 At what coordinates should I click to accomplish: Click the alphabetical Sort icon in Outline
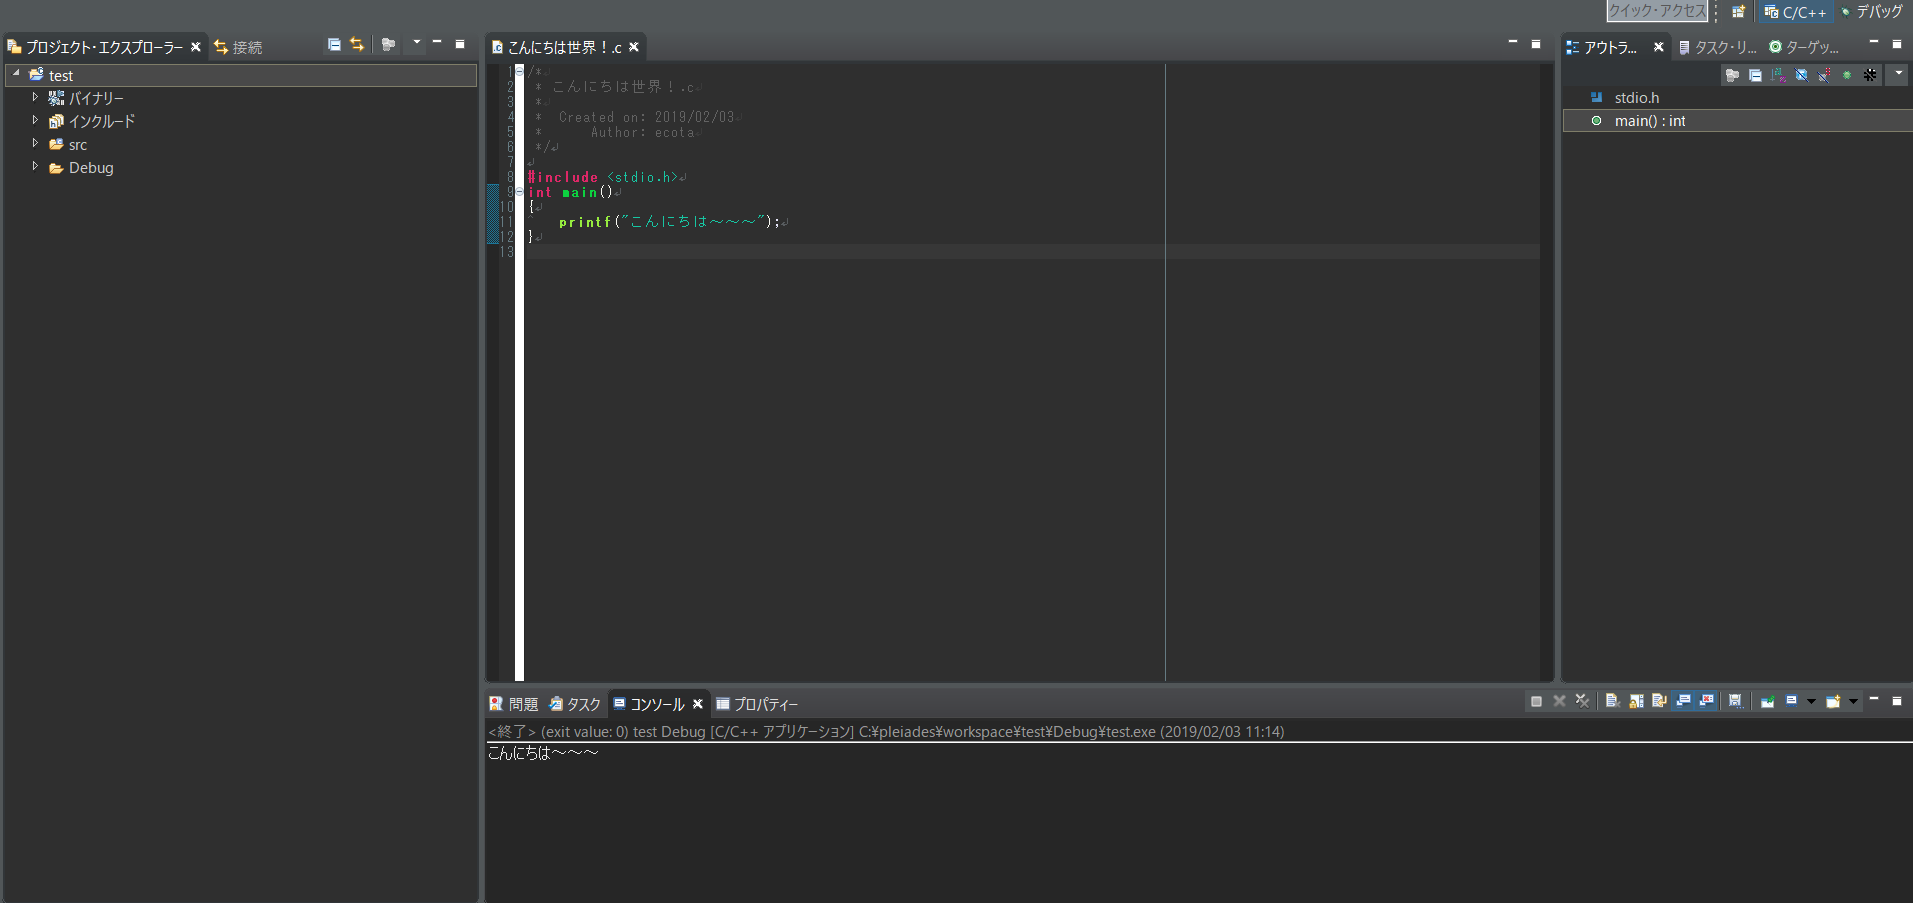[x=1778, y=75]
